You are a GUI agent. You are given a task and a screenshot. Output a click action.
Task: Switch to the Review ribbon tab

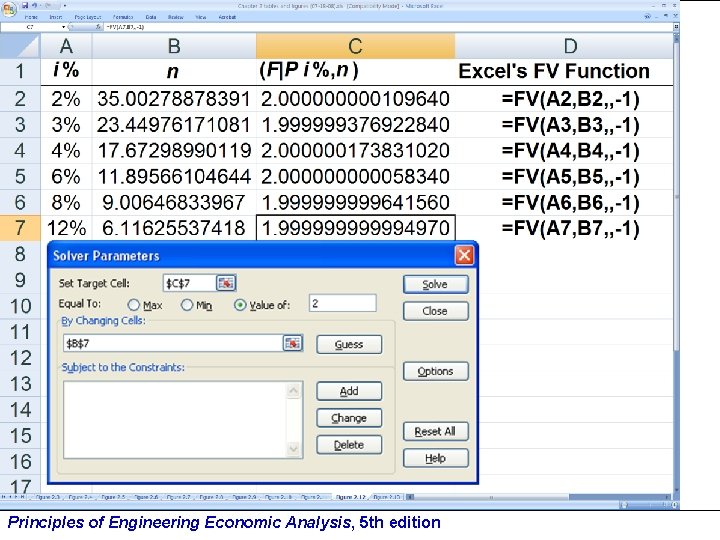point(175,17)
